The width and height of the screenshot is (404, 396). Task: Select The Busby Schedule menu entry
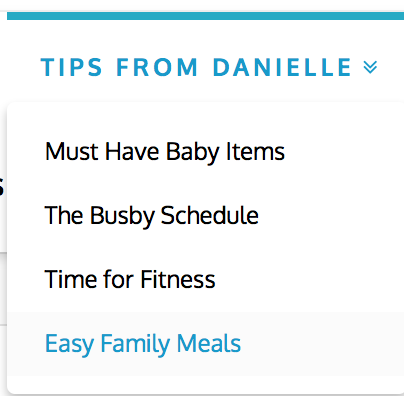click(x=151, y=216)
